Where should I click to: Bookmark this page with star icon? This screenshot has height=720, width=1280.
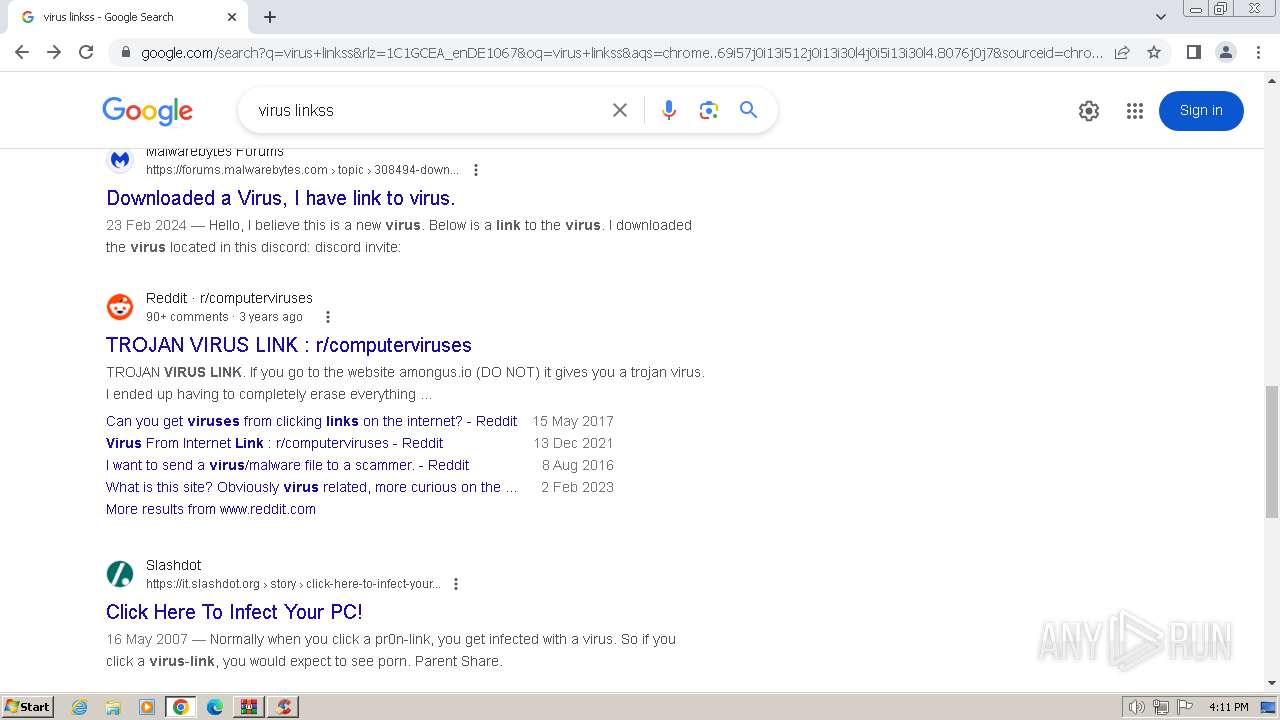(1154, 52)
